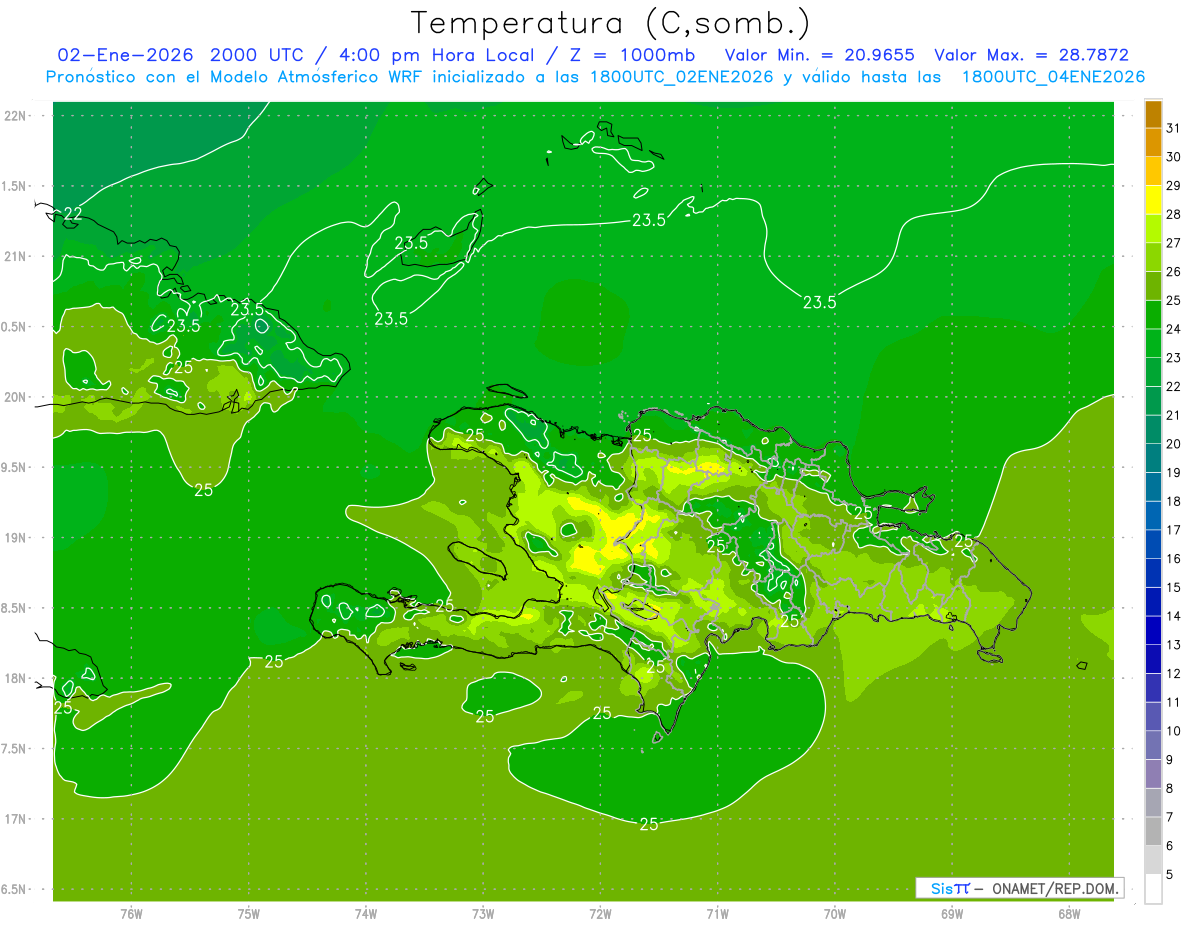
Task: Click the 'Sisπ – ONAMET/REP.DOM.' credit box
Action: (x=1020, y=888)
